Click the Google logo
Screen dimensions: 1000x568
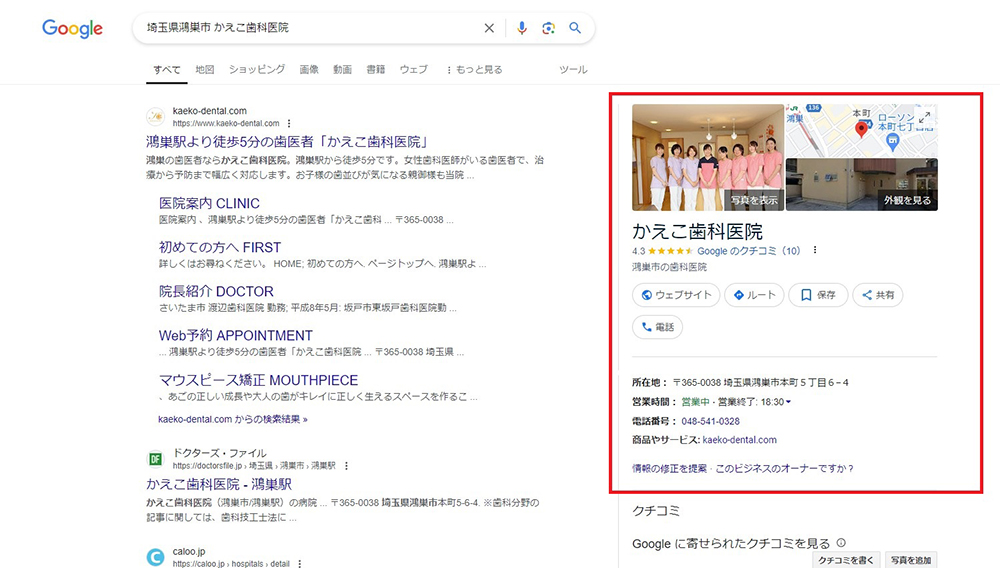pyautogui.click(x=72, y=29)
